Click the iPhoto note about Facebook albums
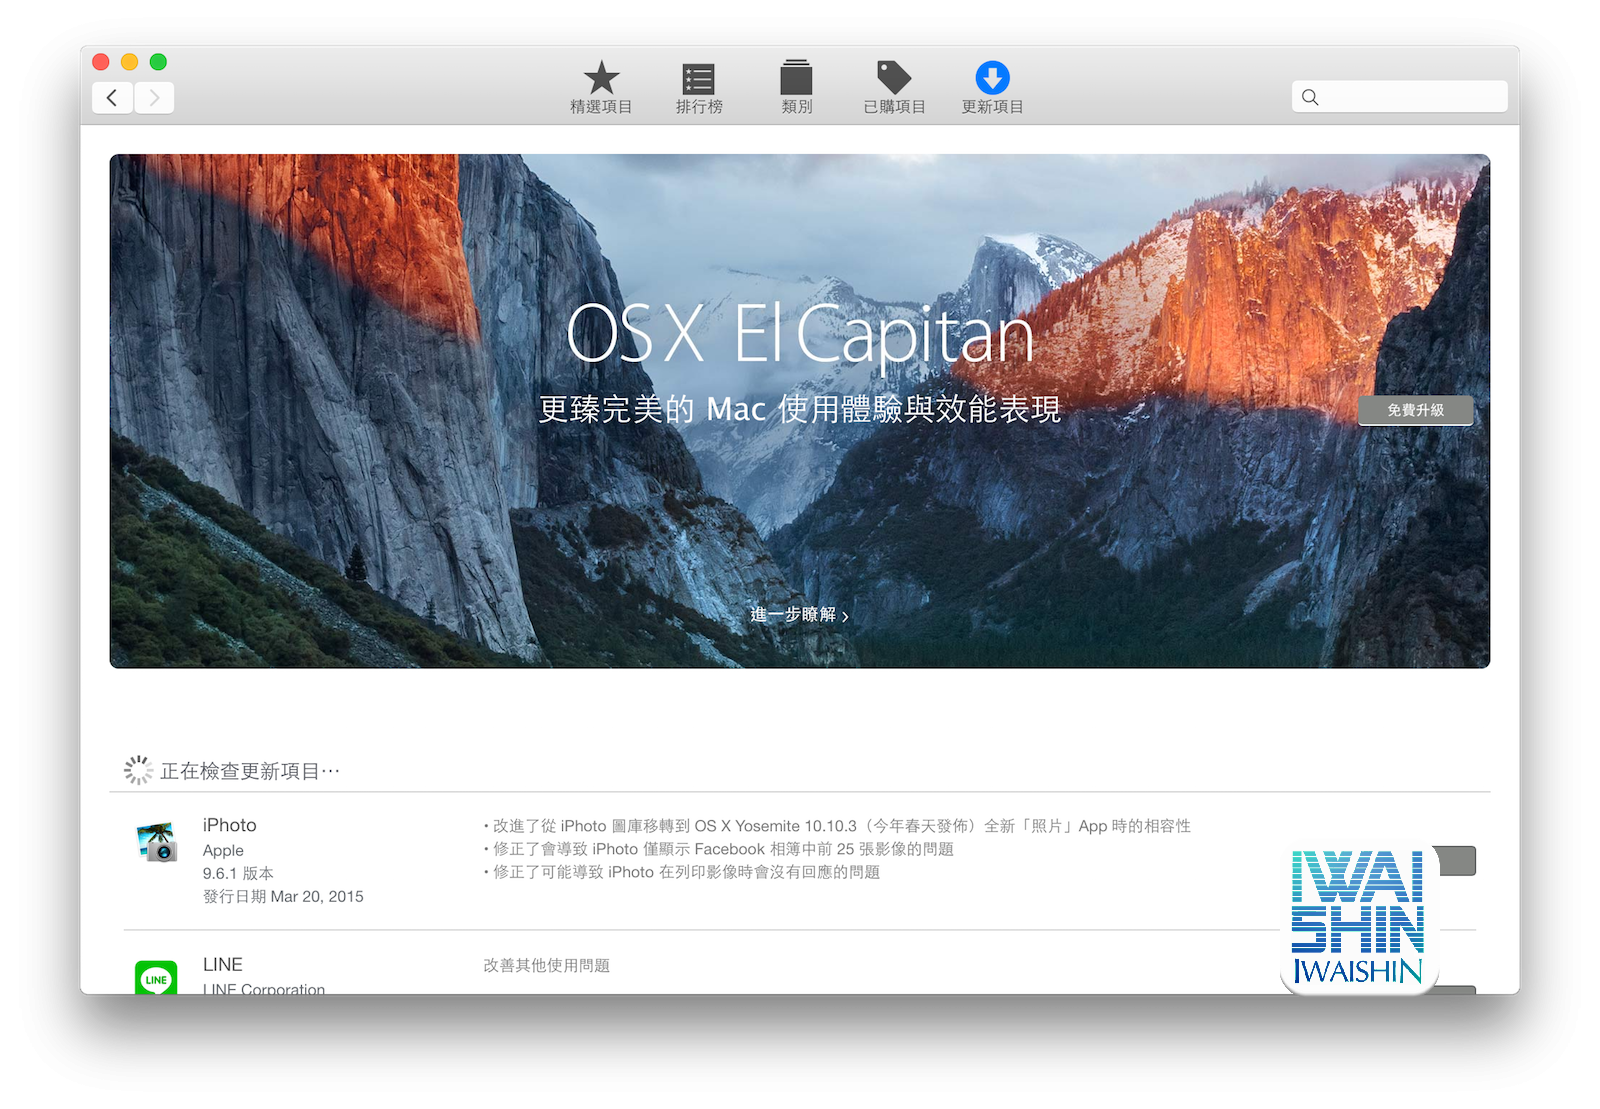The width and height of the screenshot is (1600, 1109). click(719, 849)
